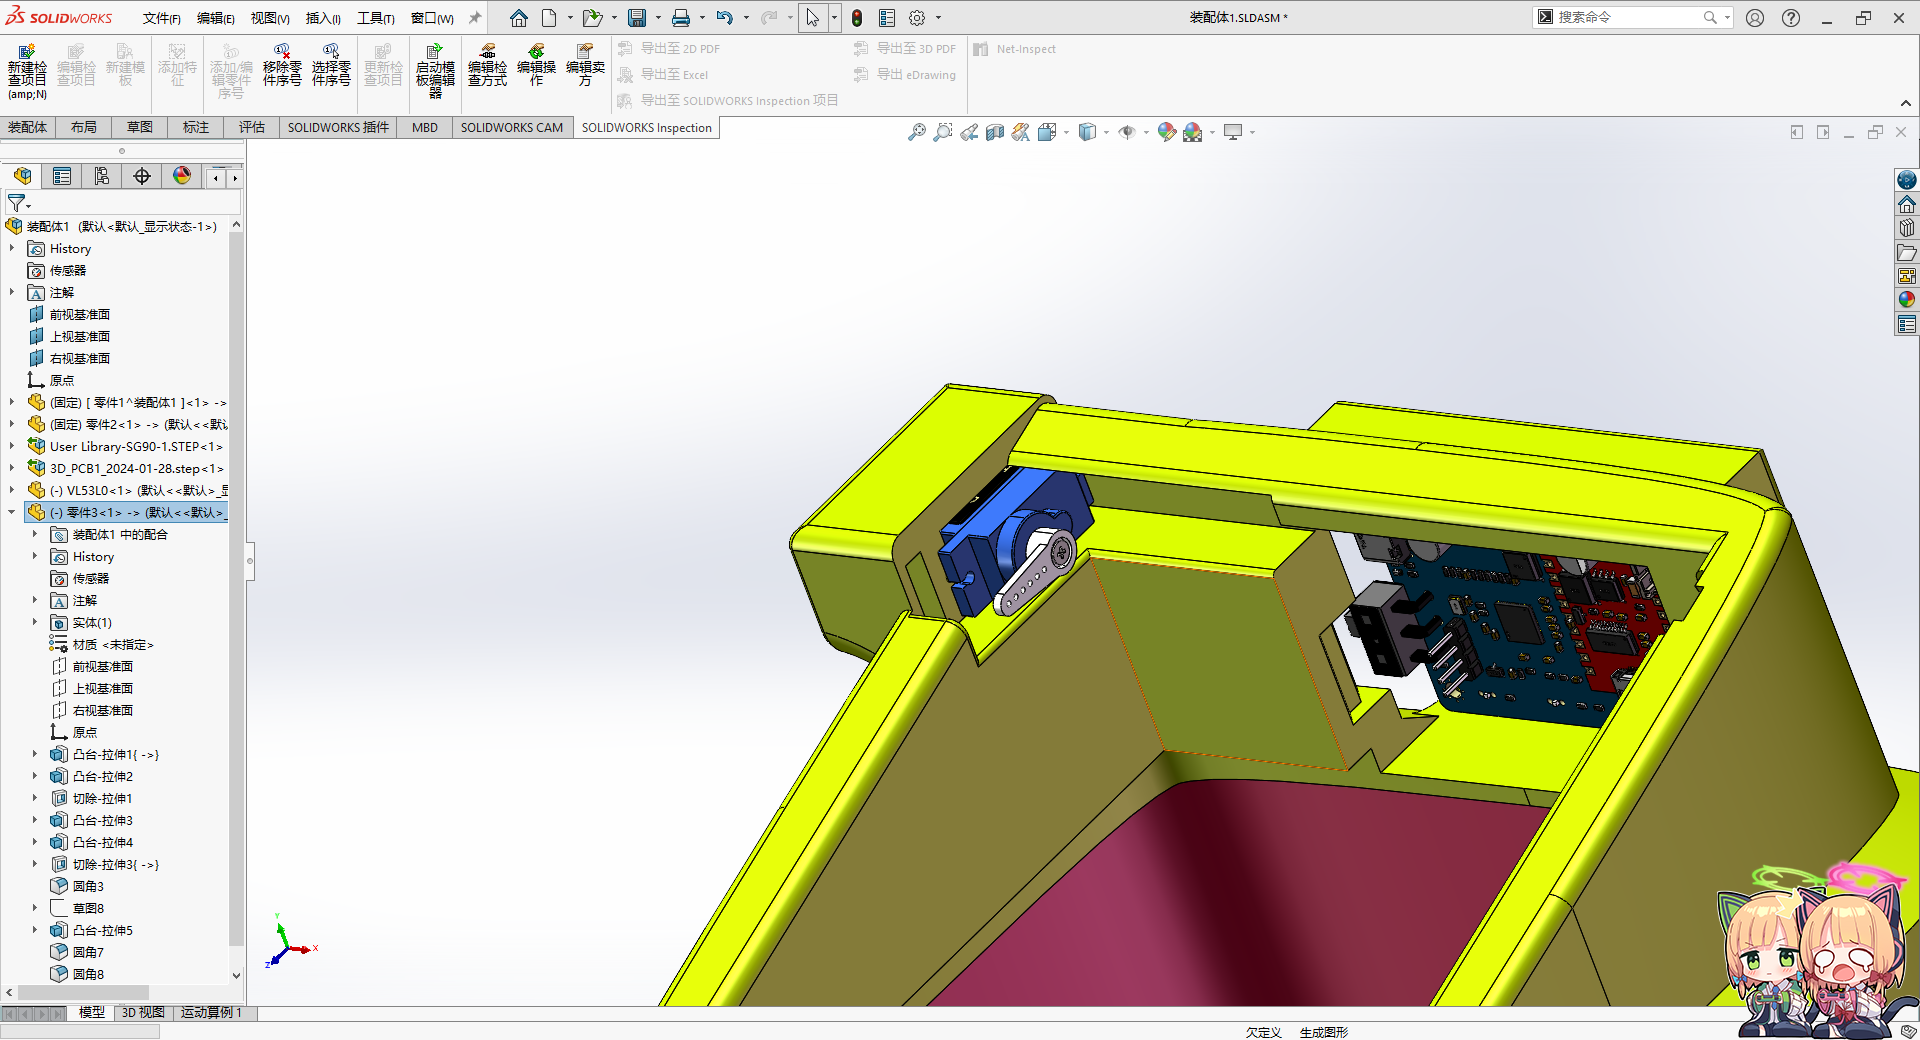Open the PropertyManager tab icon
1920x1040 pixels.
[x=62, y=177]
